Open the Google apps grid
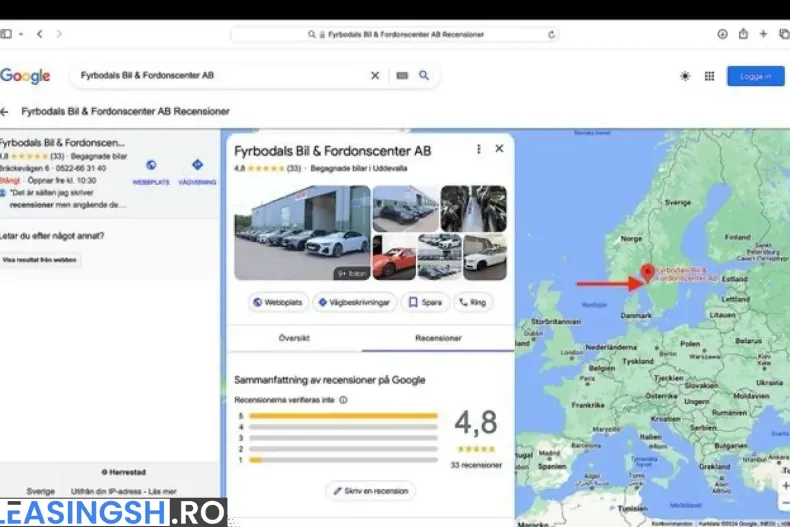The image size is (790, 527). [x=709, y=76]
